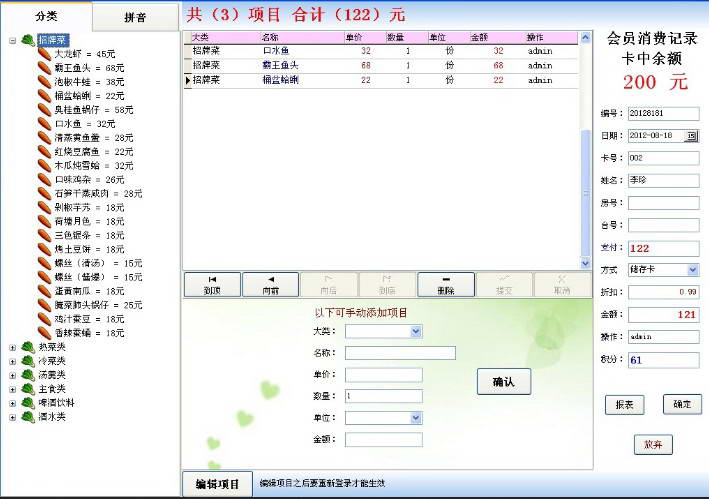Switch to the 拼音 tab
This screenshot has width=709, height=499.
pos(135,17)
